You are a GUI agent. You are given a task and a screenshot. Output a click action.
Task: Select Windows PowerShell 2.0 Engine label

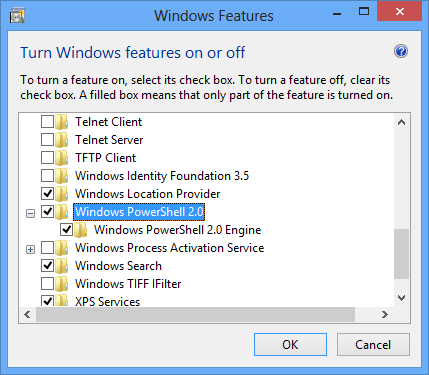(x=177, y=230)
